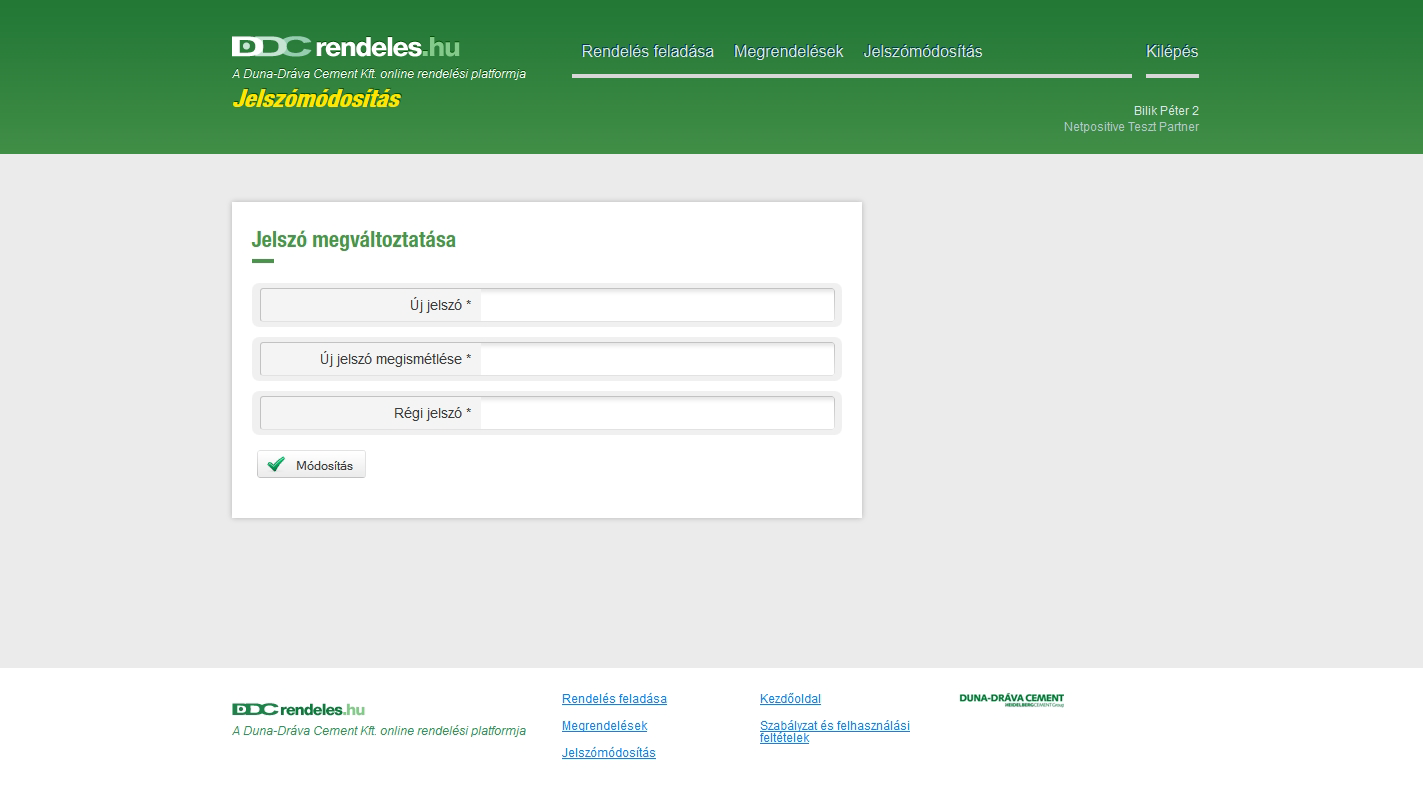Click the Duna-Dráva Cement footer logo
The height and width of the screenshot is (799, 1423).
(x=1011, y=700)
